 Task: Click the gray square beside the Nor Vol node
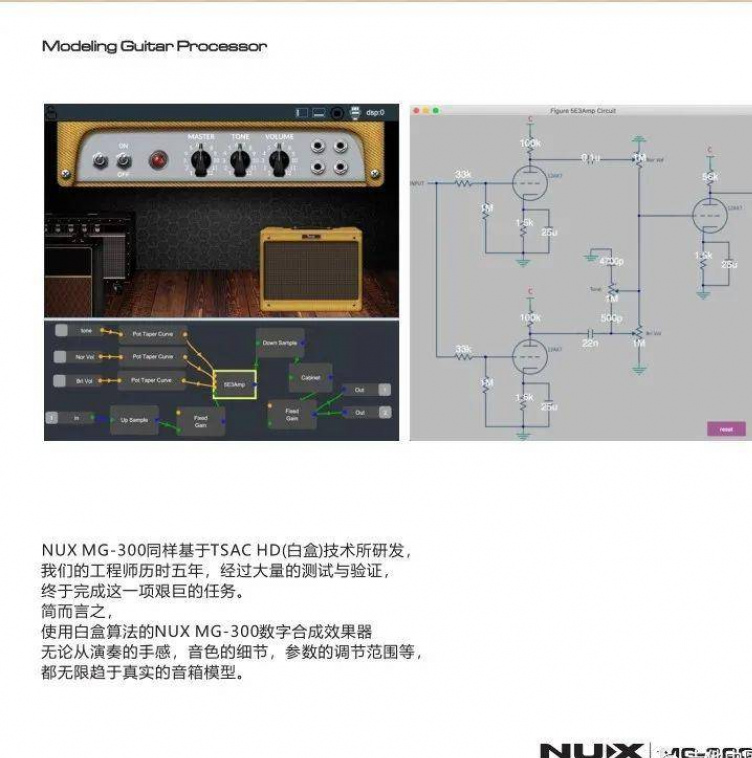click(x=62, y=356)
